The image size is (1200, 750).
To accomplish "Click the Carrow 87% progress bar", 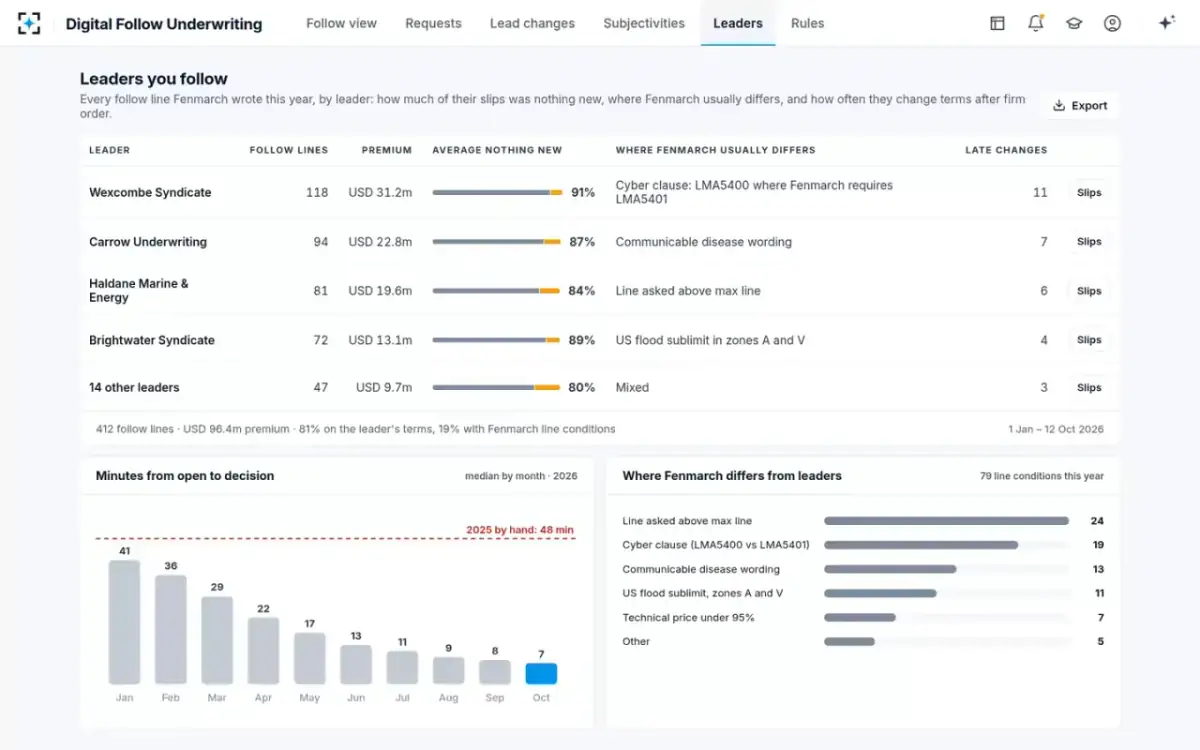I will pos(497,241).
